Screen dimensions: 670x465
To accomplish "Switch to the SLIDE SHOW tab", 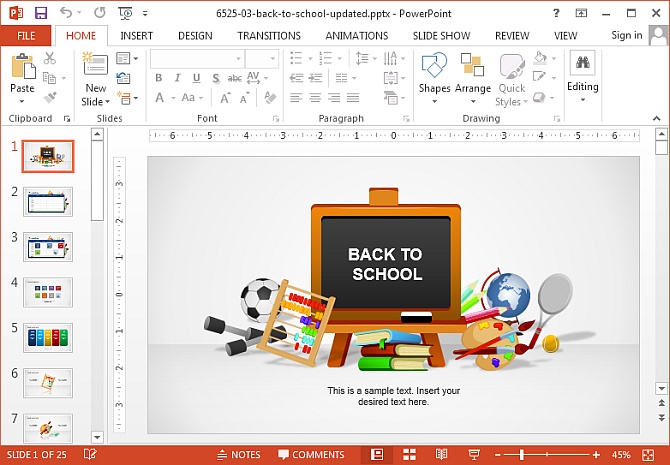I will (x=441, y=36).
